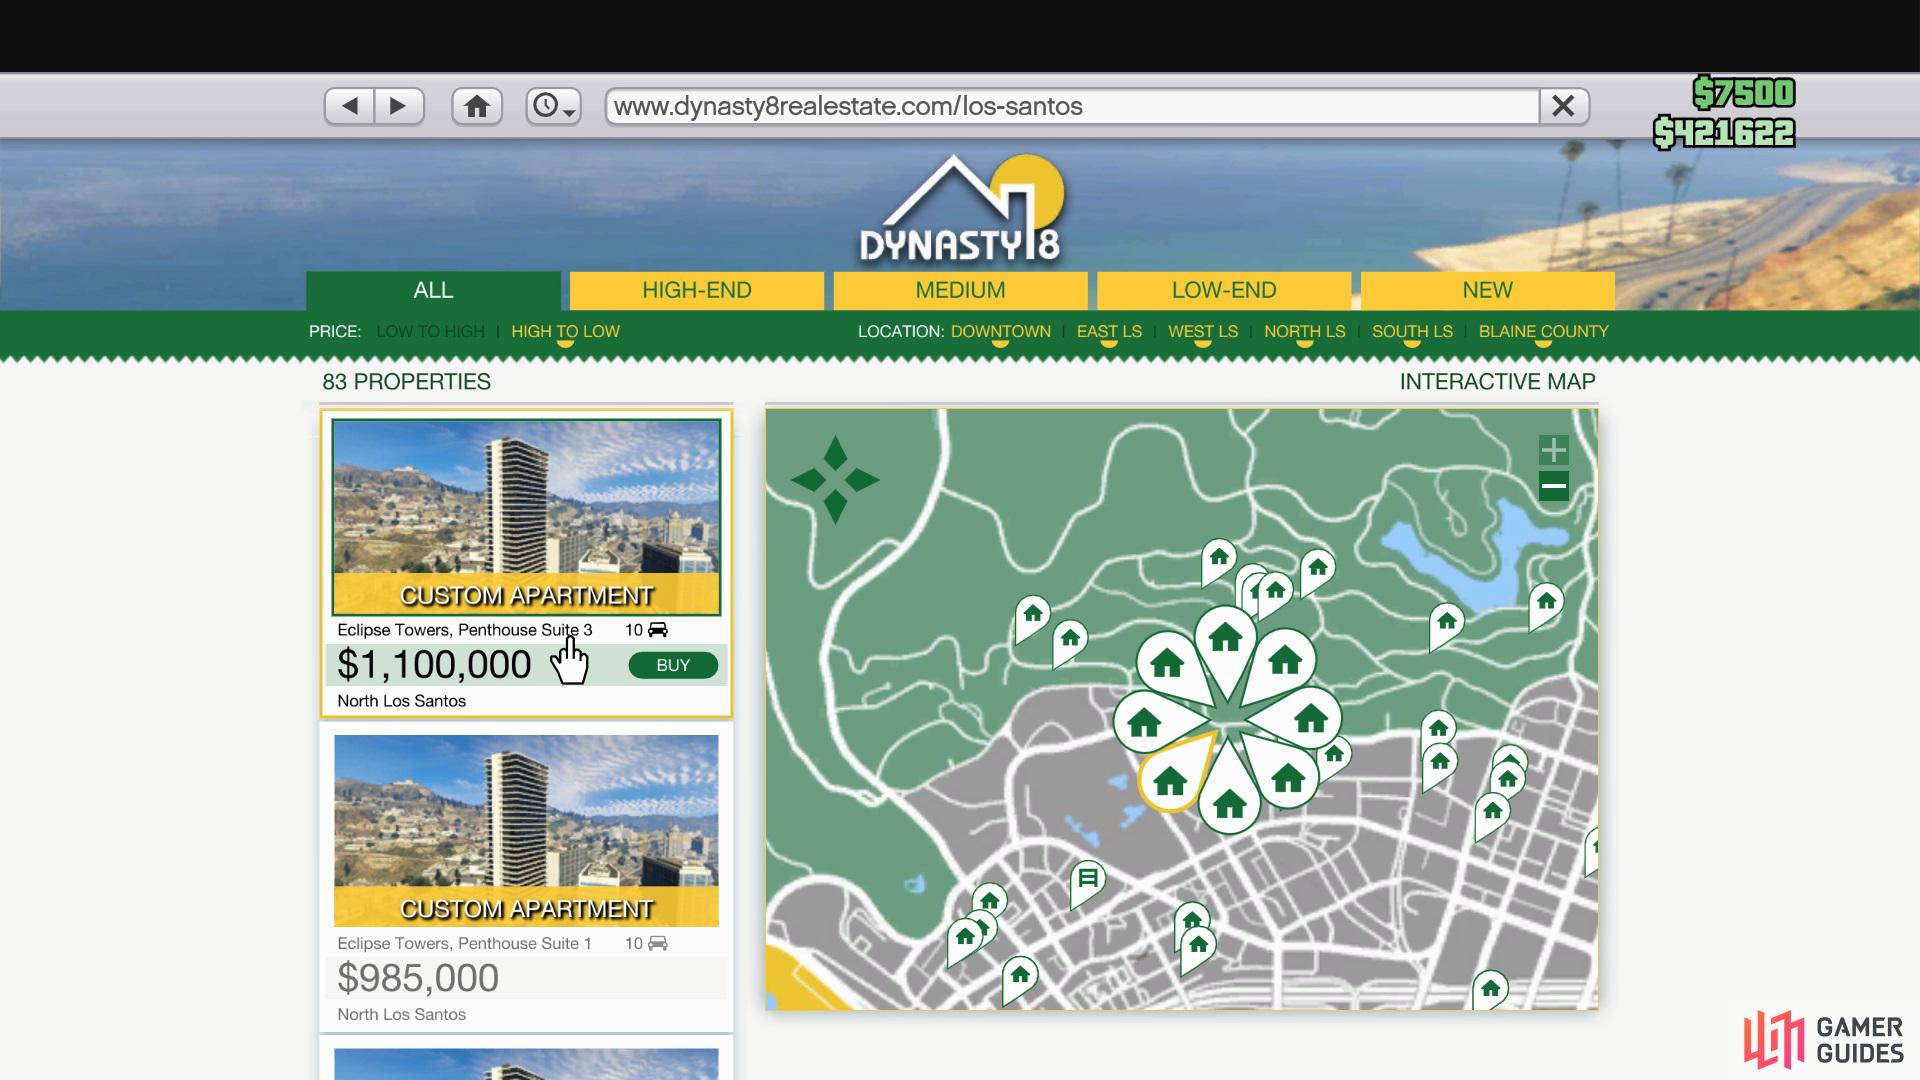Sort price HIGH TO LOW

[565, 331]
